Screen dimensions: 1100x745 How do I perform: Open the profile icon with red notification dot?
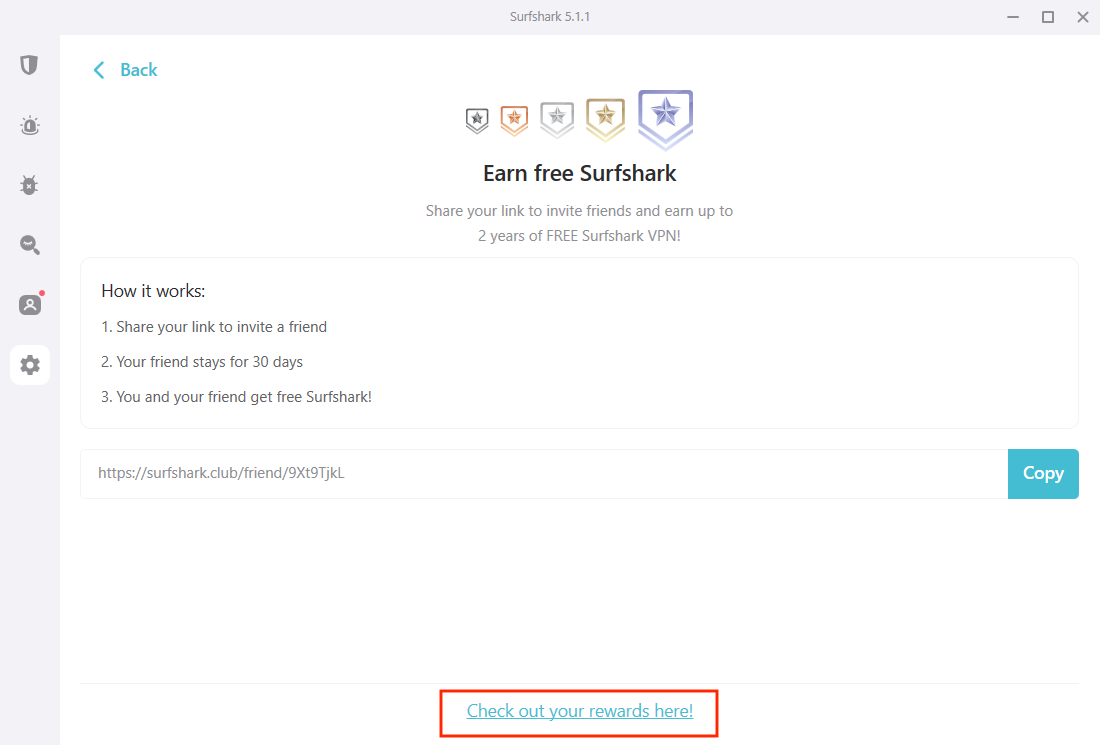[30, 304]
